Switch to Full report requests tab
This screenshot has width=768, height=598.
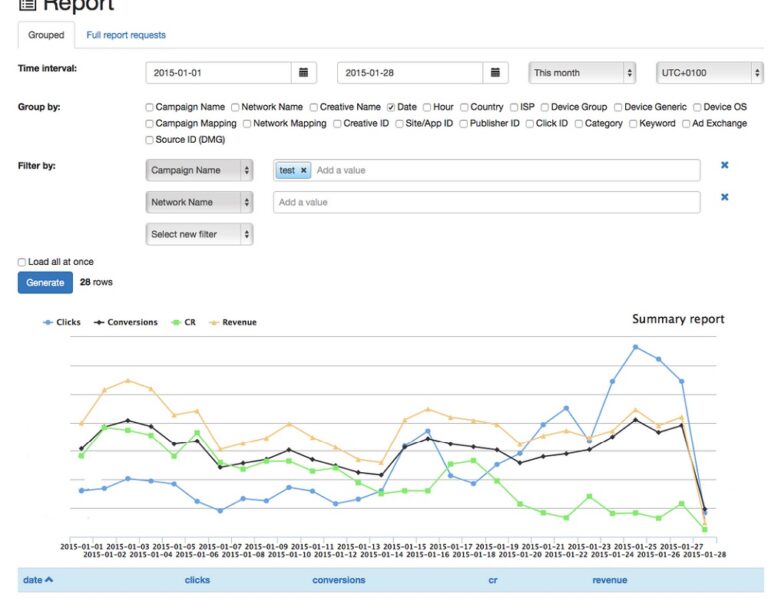click(126, 35)
